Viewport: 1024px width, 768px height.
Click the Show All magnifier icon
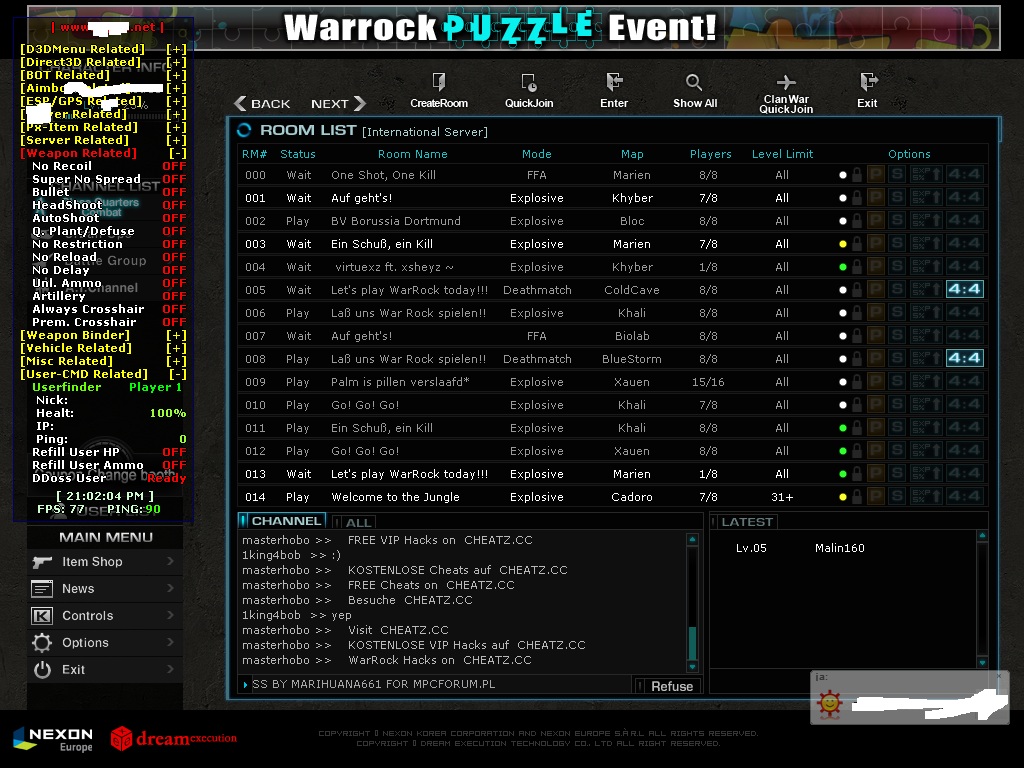[694, 82]
